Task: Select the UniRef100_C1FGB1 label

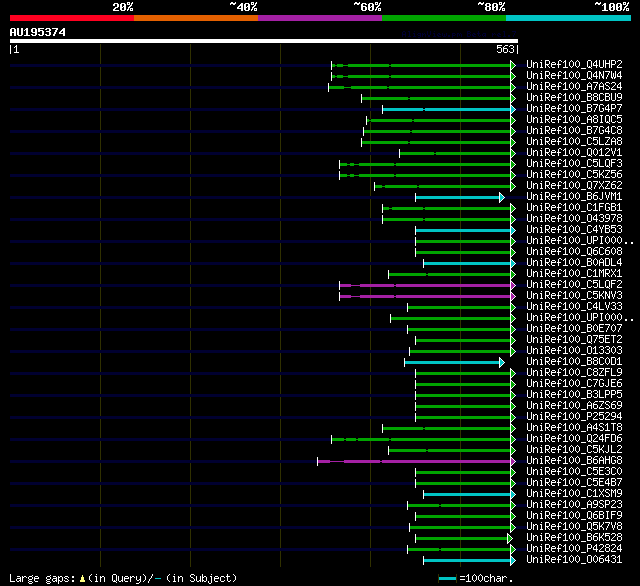Action: tap(574, 208)
